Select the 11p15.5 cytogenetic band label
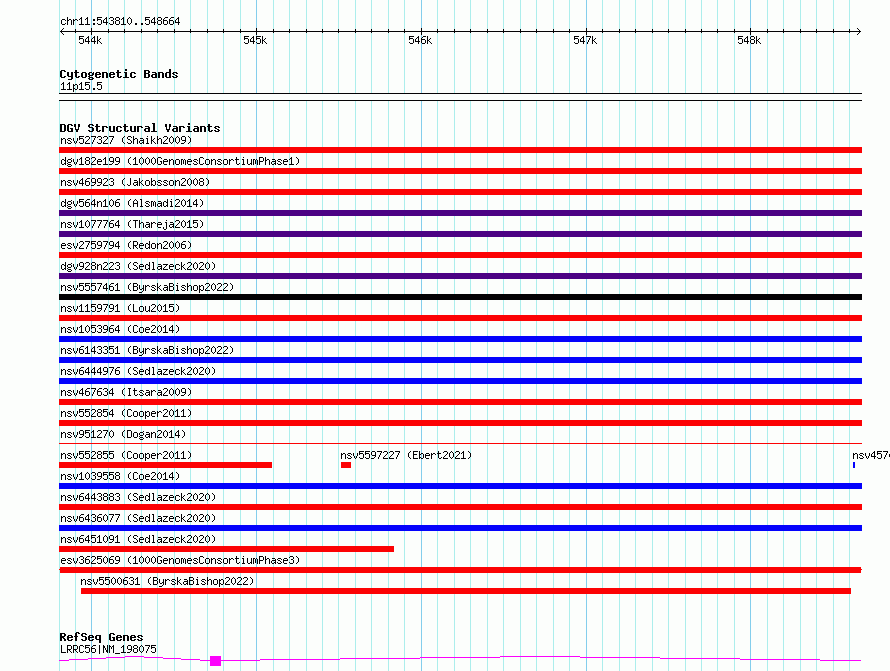890x671 pixels. 80,86
